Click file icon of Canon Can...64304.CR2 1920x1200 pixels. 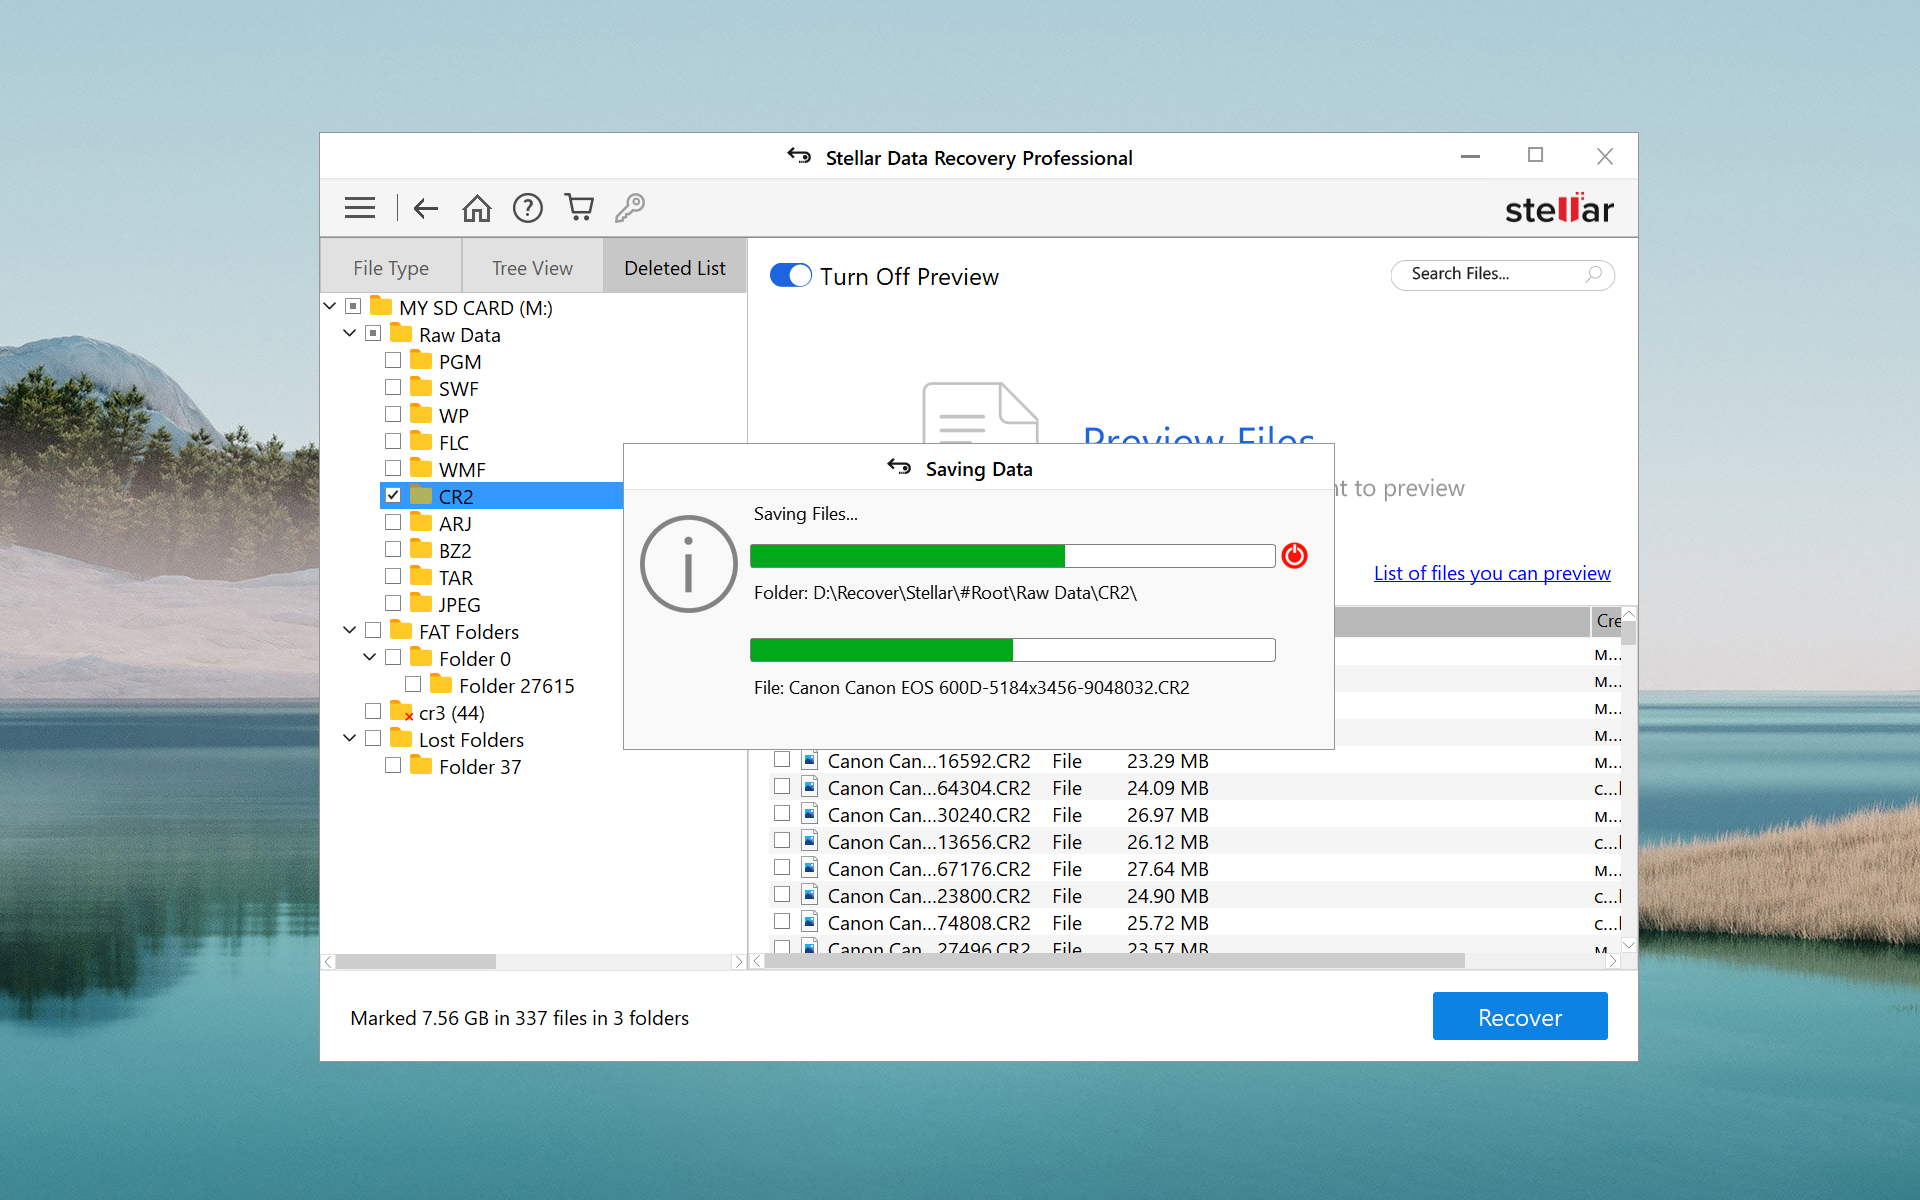click(x=810, y=787)
